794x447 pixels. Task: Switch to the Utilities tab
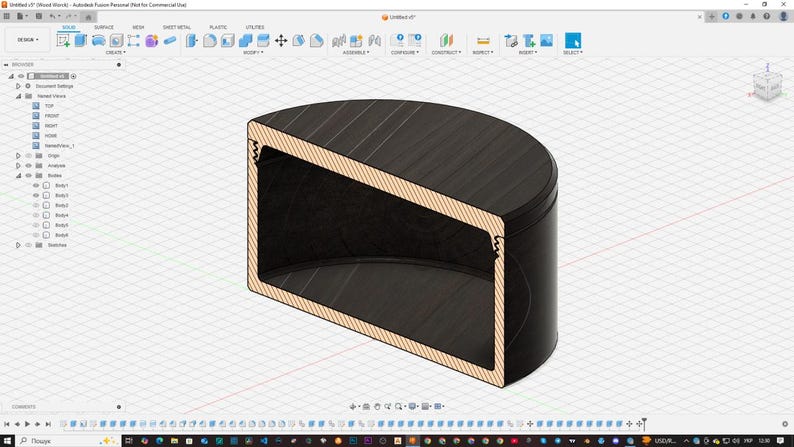point(255,27)
